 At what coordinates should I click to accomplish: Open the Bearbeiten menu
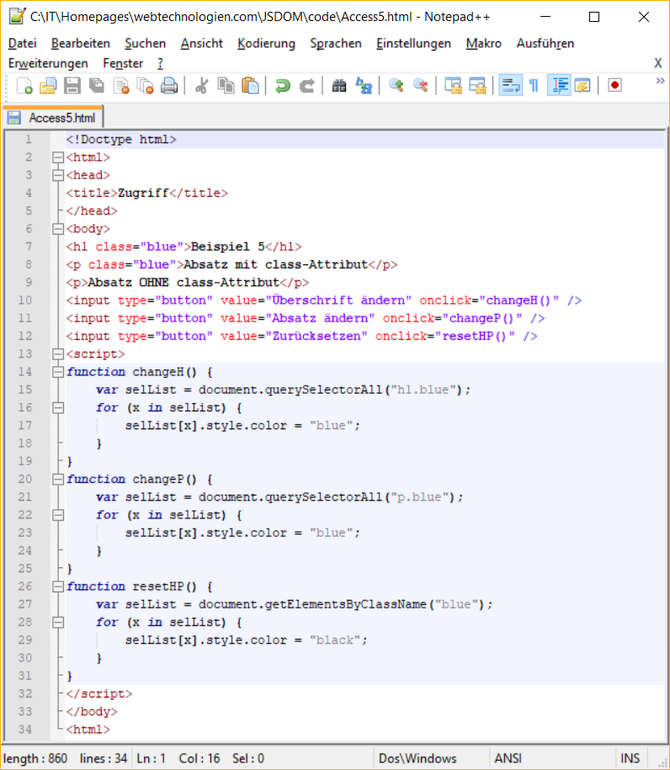[81, 43]
